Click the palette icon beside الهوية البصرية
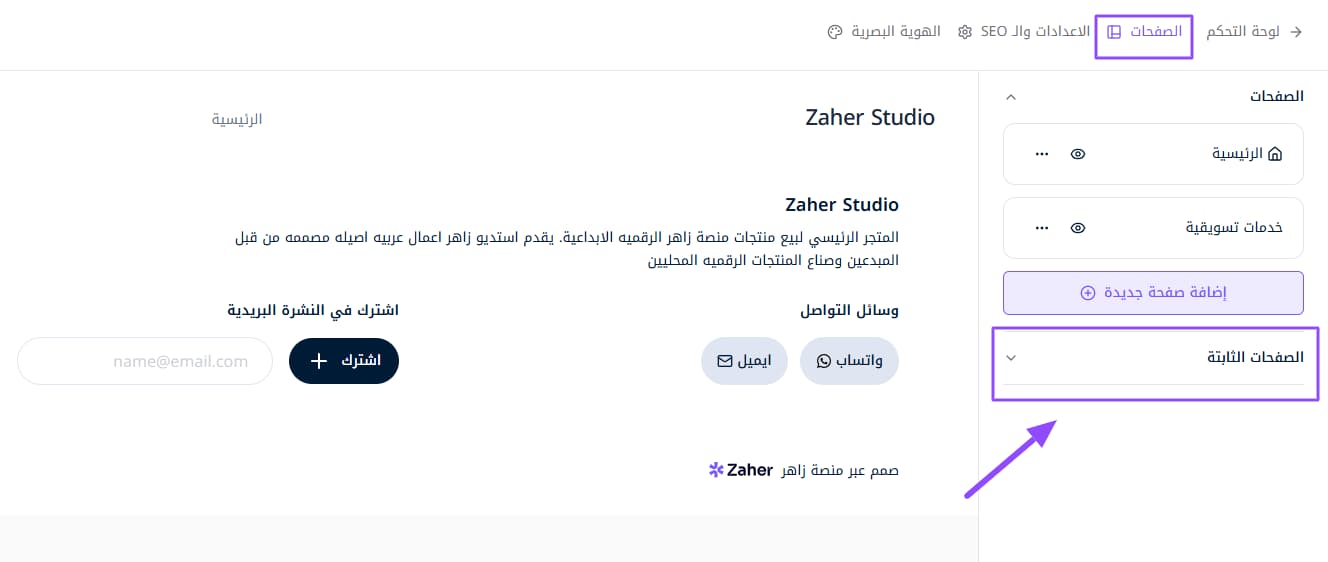This screenshot has width=1328, height=562. tap(835, 32)
